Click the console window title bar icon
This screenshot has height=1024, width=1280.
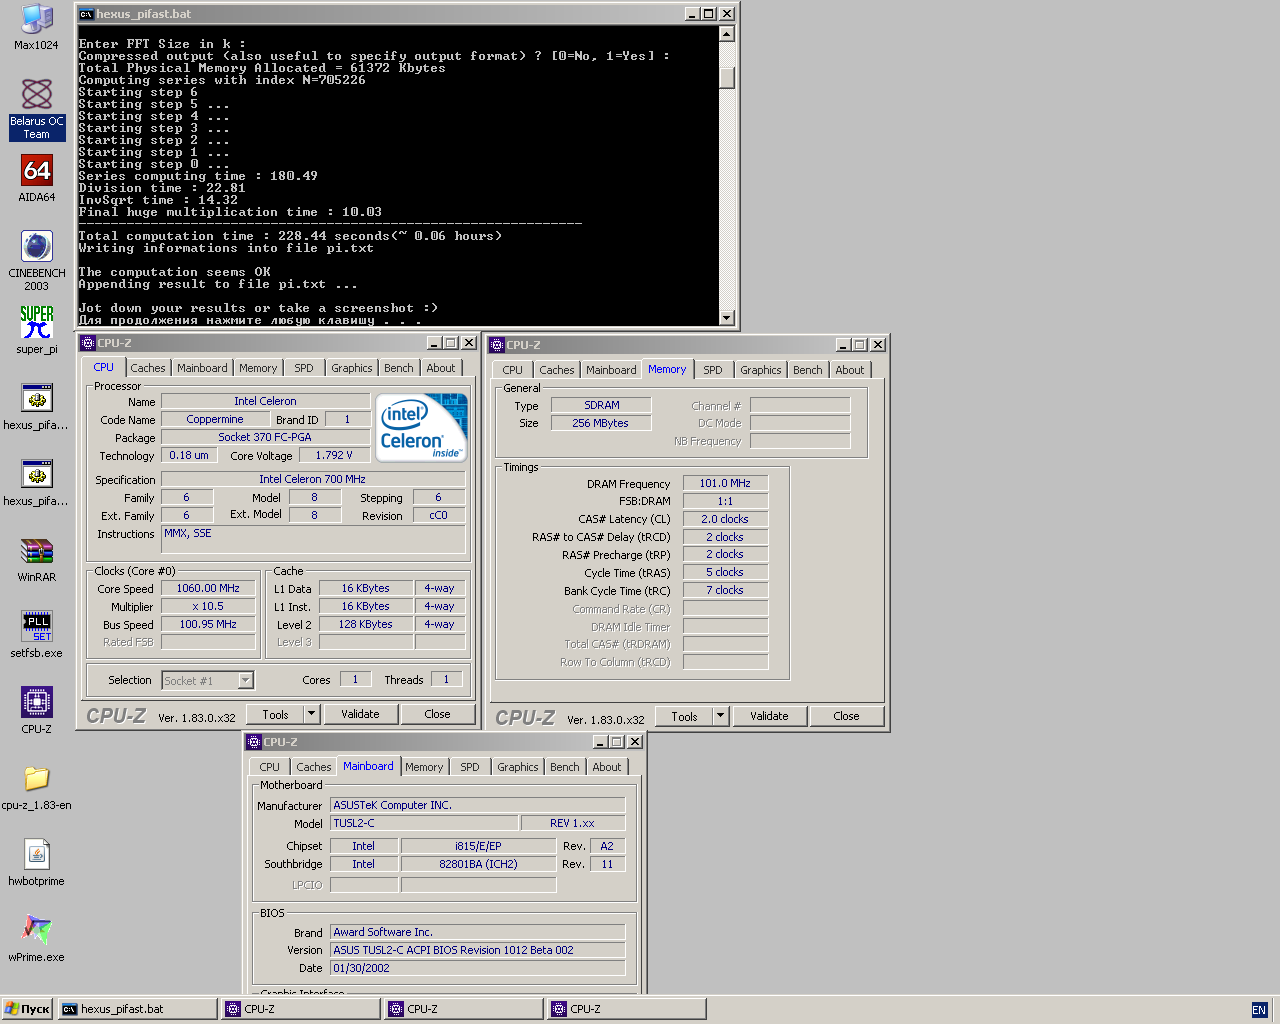pyautogui.click(x=87, y=14)
